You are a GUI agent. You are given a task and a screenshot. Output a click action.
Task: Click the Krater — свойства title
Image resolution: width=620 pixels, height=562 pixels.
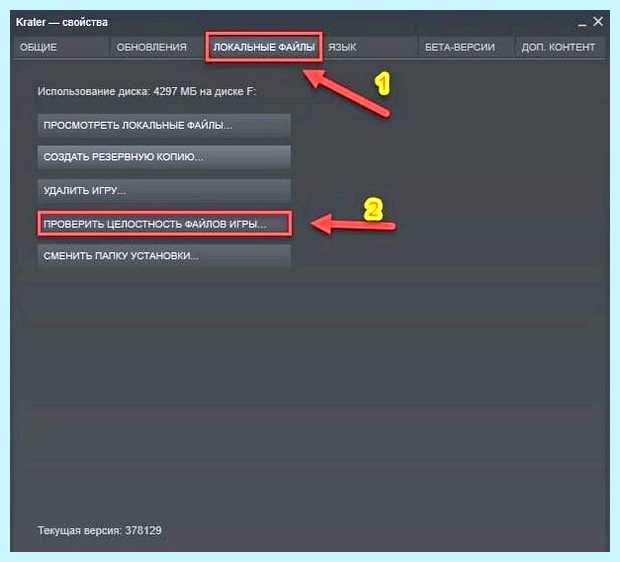(x=62, y=22)
